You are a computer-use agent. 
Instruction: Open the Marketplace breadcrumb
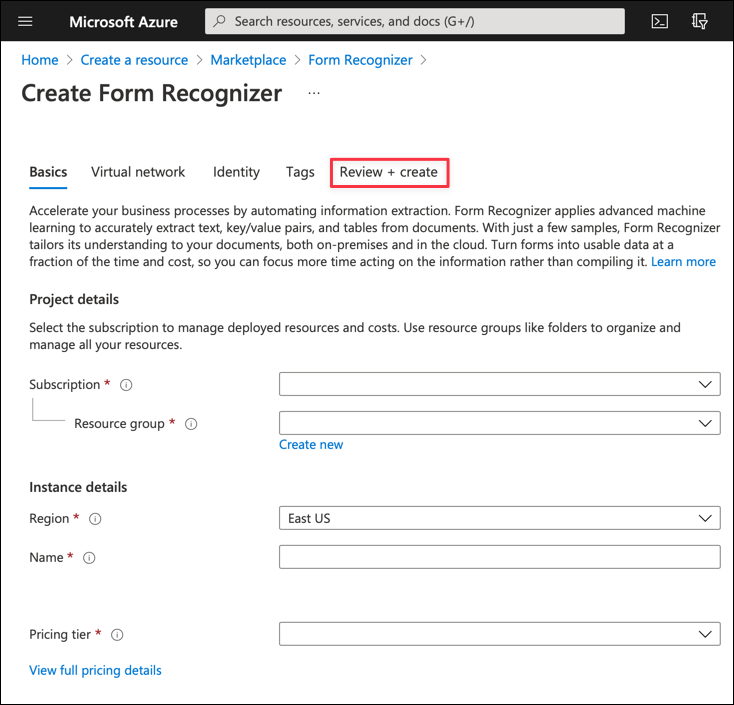pos(248,60)
